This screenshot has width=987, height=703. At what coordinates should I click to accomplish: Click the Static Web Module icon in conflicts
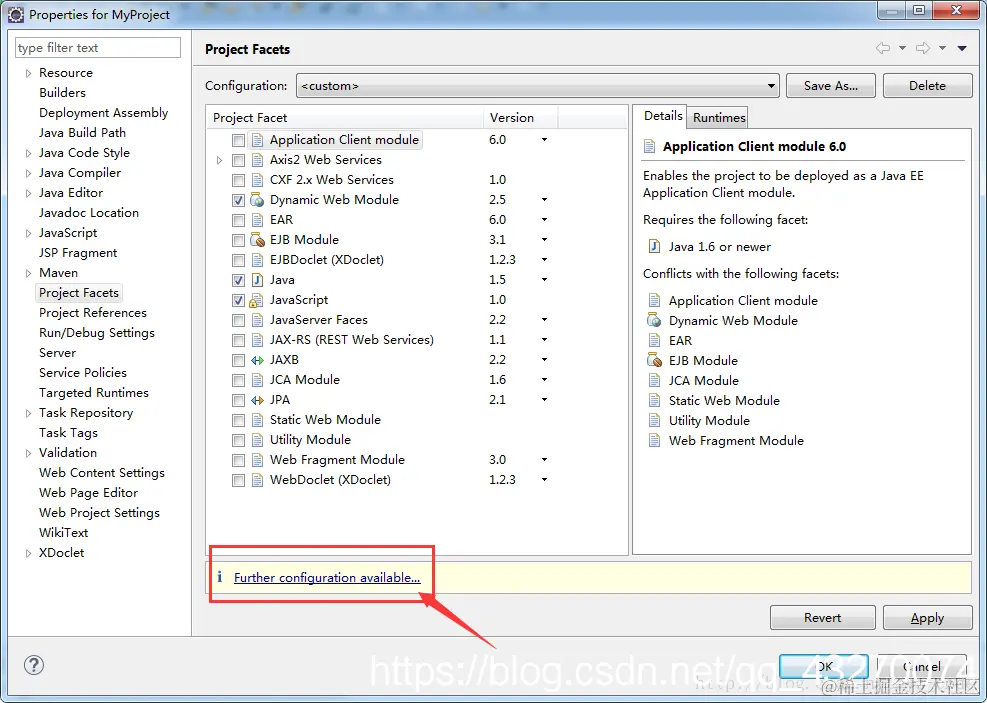click(x=654, y=400)
